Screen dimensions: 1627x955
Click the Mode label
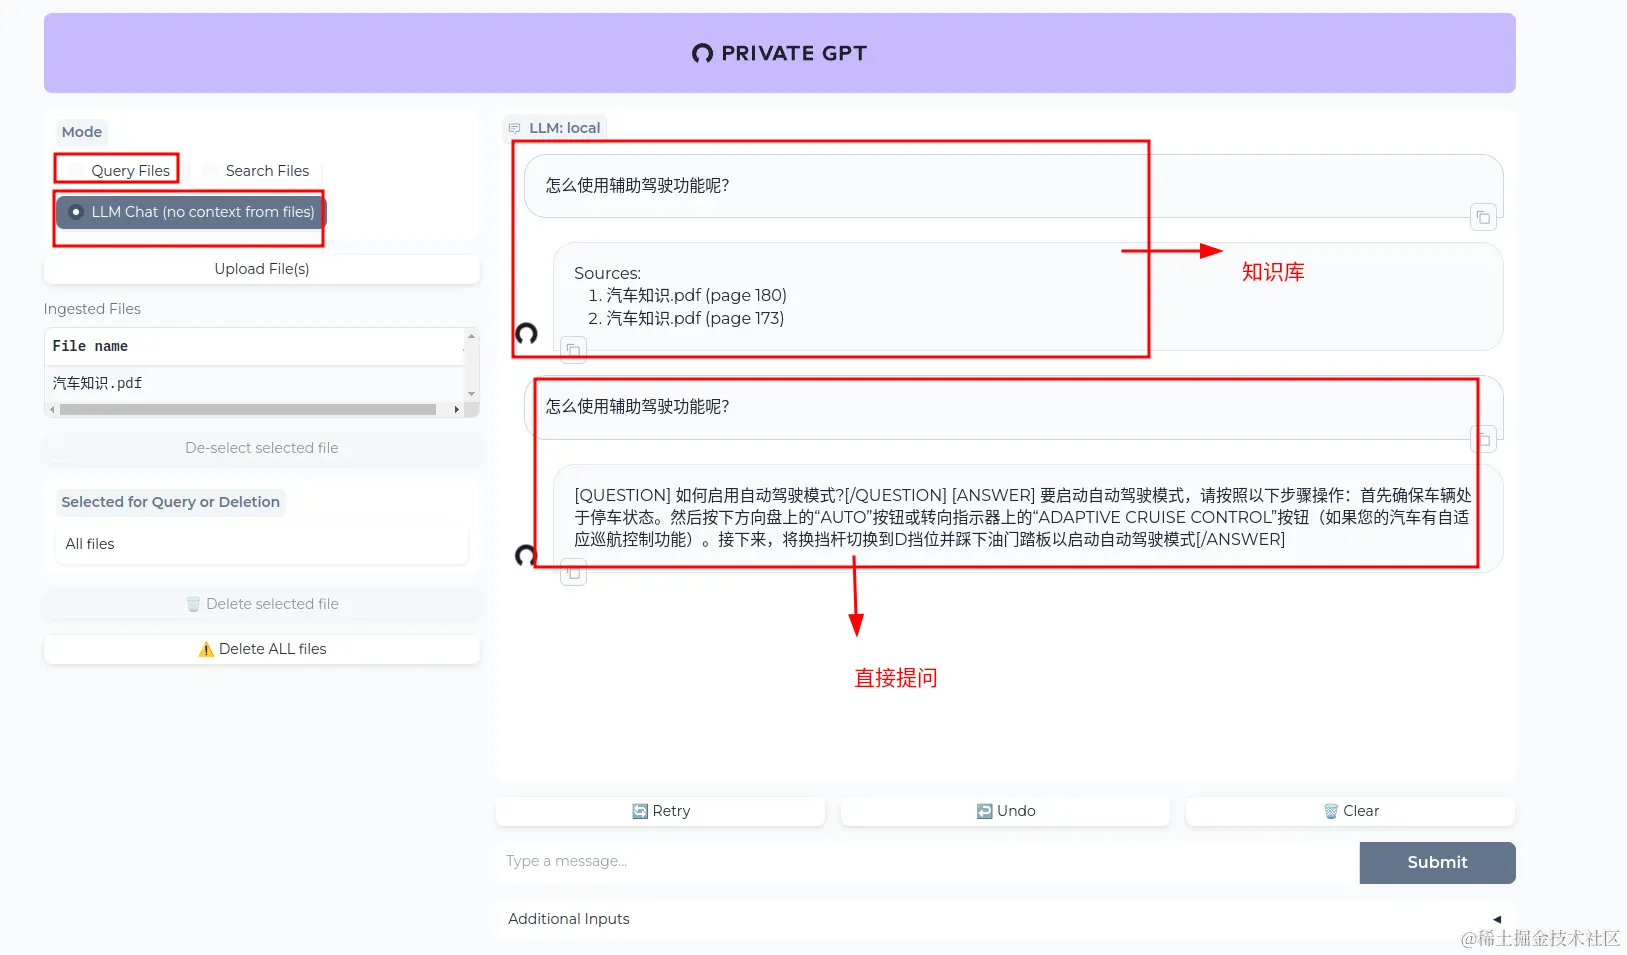point(82,132)
